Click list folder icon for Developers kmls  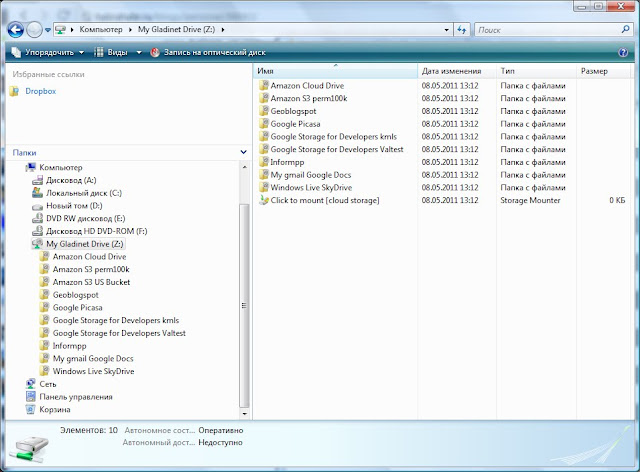pos(264,136)
